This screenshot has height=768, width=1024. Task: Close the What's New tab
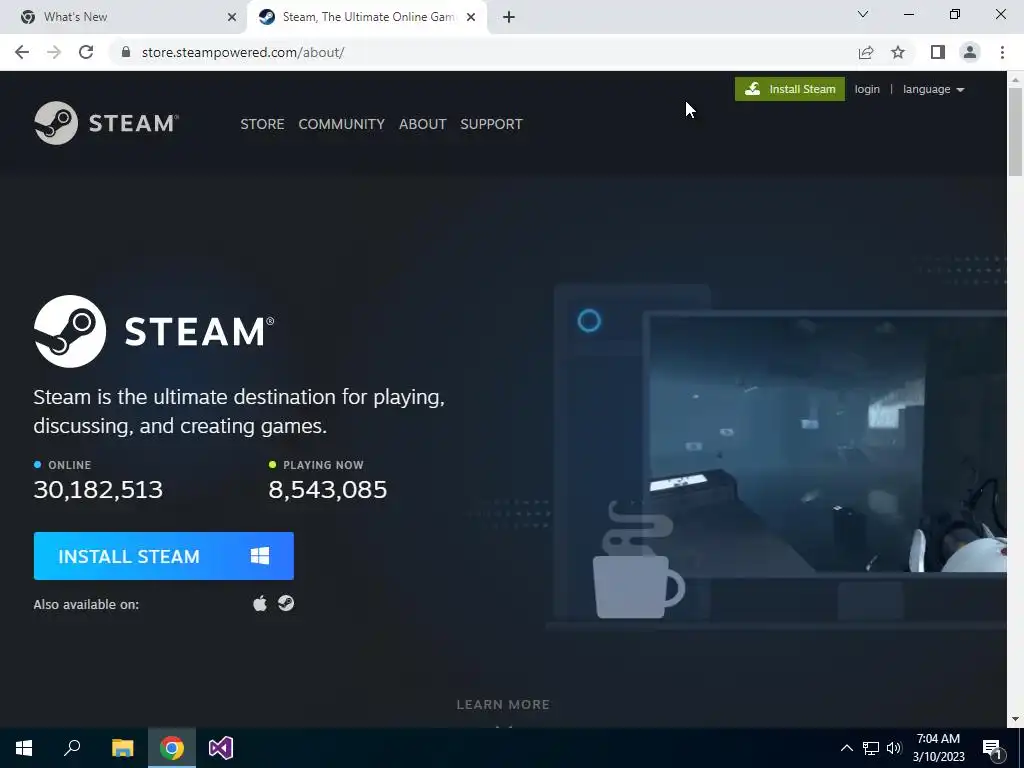[x=232, y=17]
